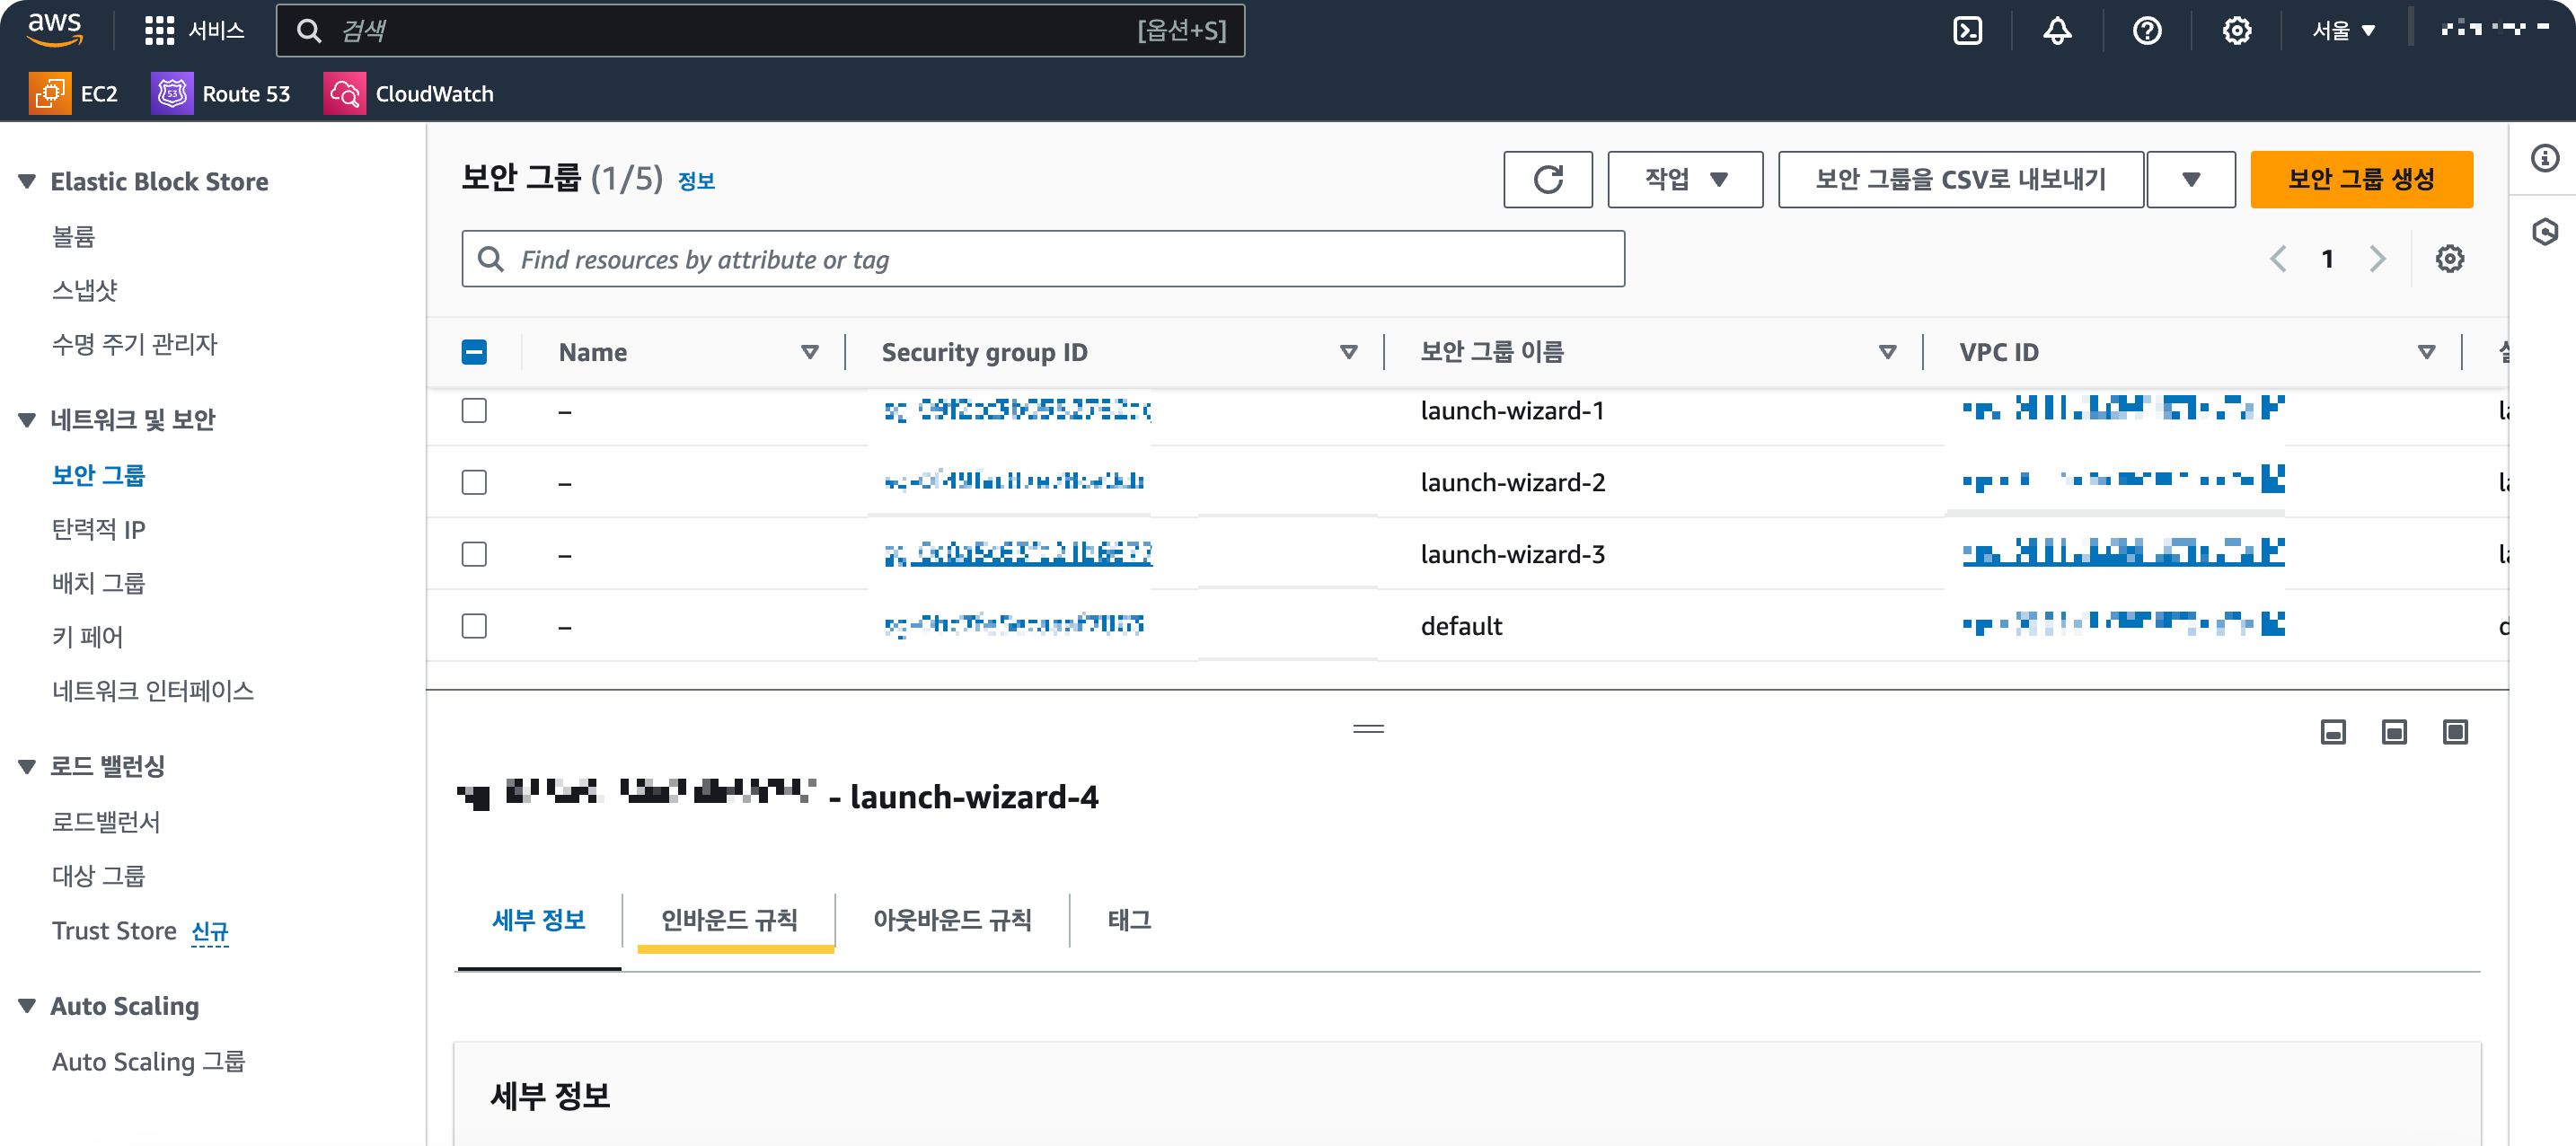Open the AWS services grid menu
The image size is (2576, 1146).
(159, 31)
